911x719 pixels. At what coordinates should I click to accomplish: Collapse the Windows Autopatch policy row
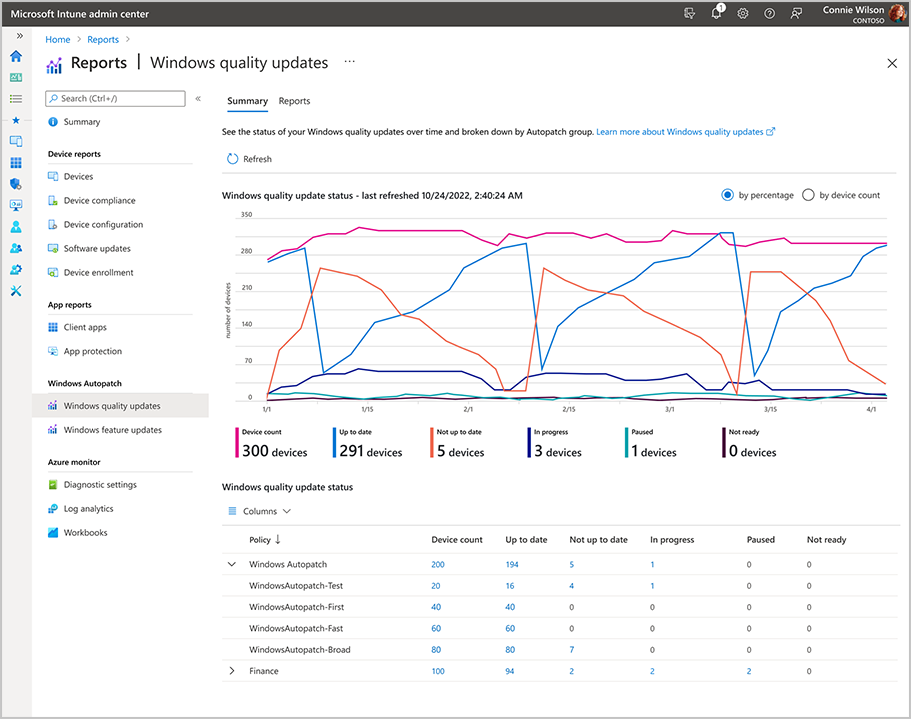click(232, 564)
